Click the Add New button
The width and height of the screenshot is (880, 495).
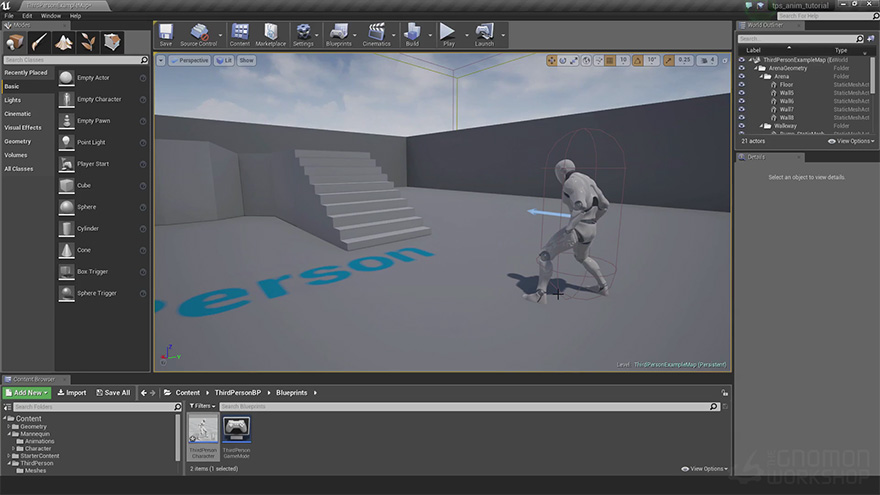click(26, 393)
